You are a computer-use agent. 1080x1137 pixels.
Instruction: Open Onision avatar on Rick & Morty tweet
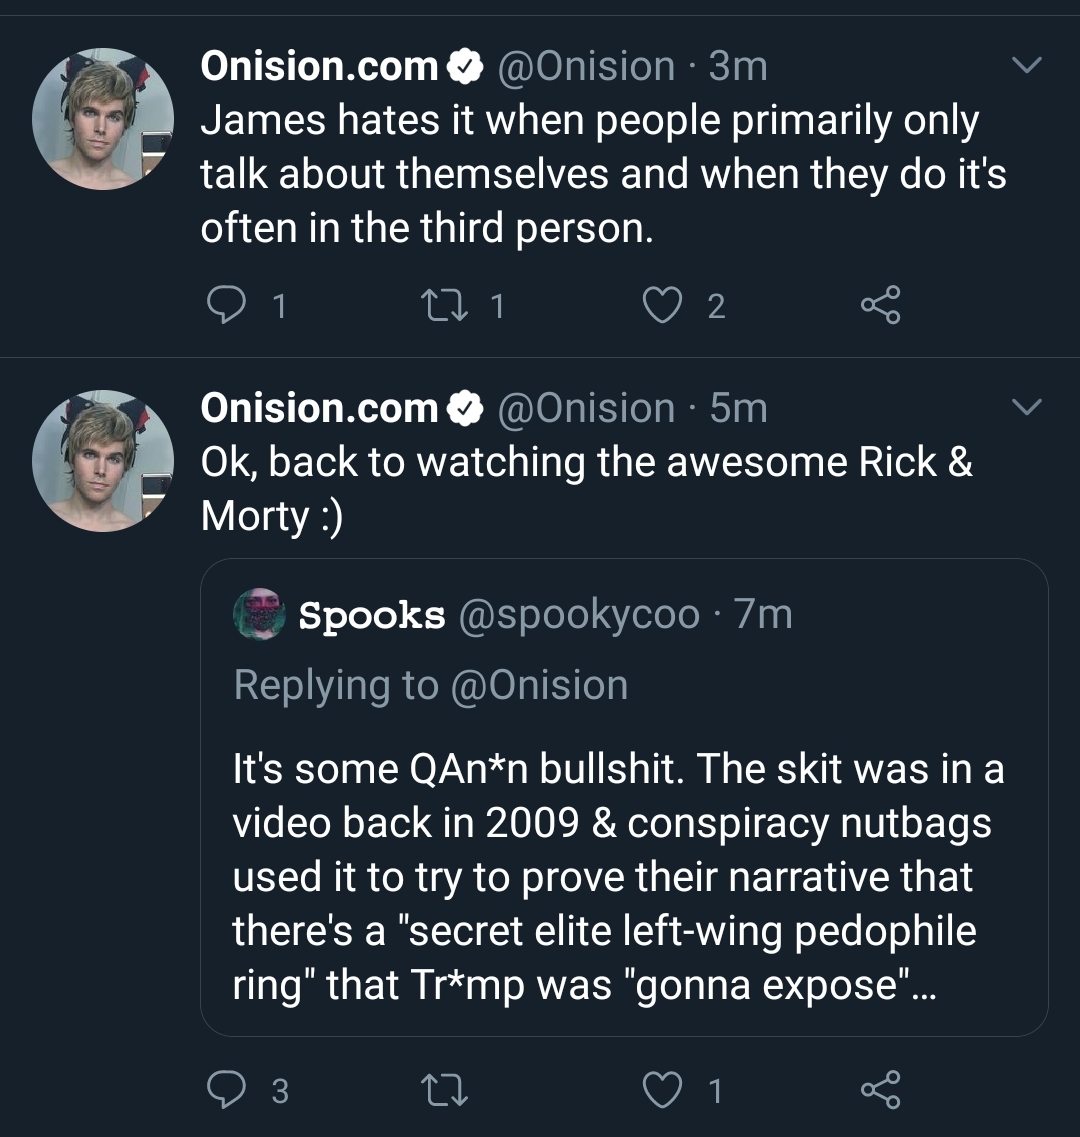103,461
